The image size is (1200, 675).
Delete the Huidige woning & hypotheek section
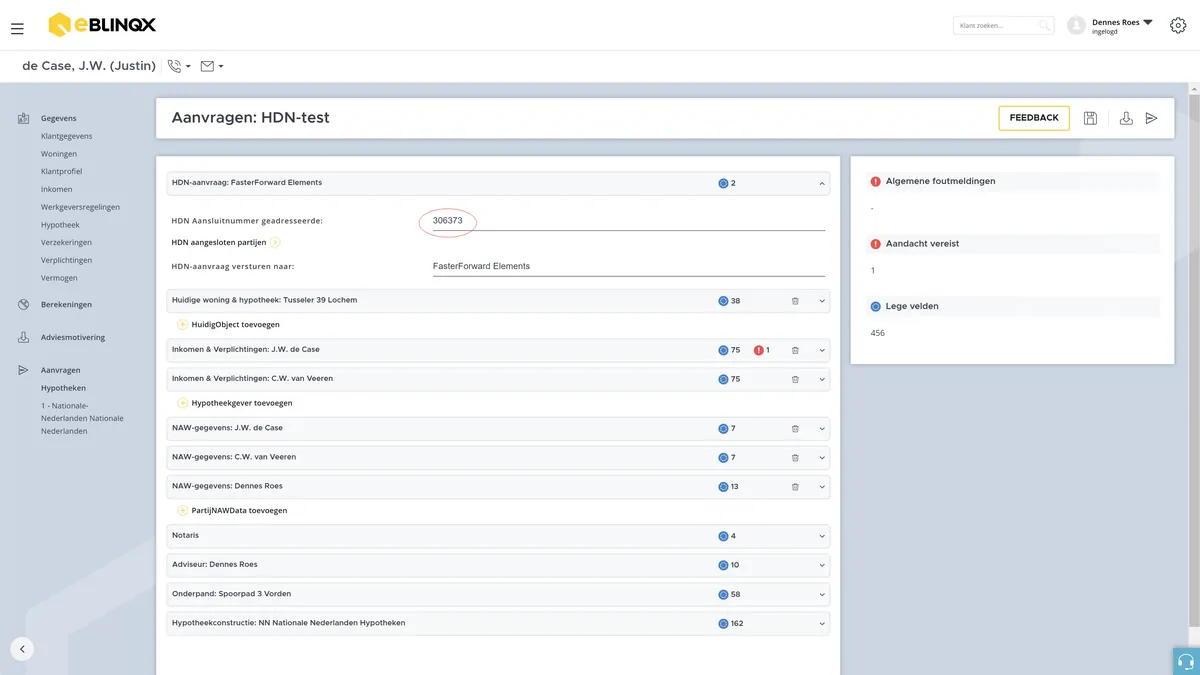click(x=795, y=301)
